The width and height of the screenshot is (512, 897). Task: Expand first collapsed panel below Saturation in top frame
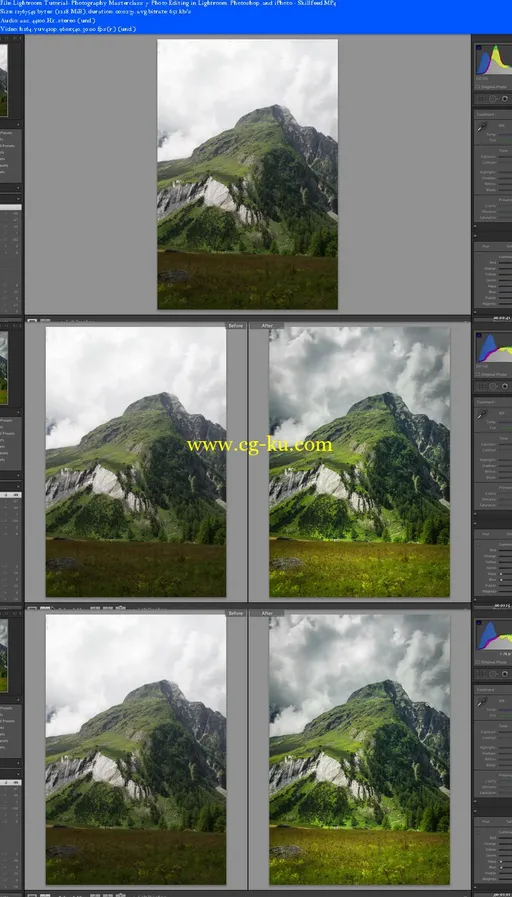pos(475,226)
